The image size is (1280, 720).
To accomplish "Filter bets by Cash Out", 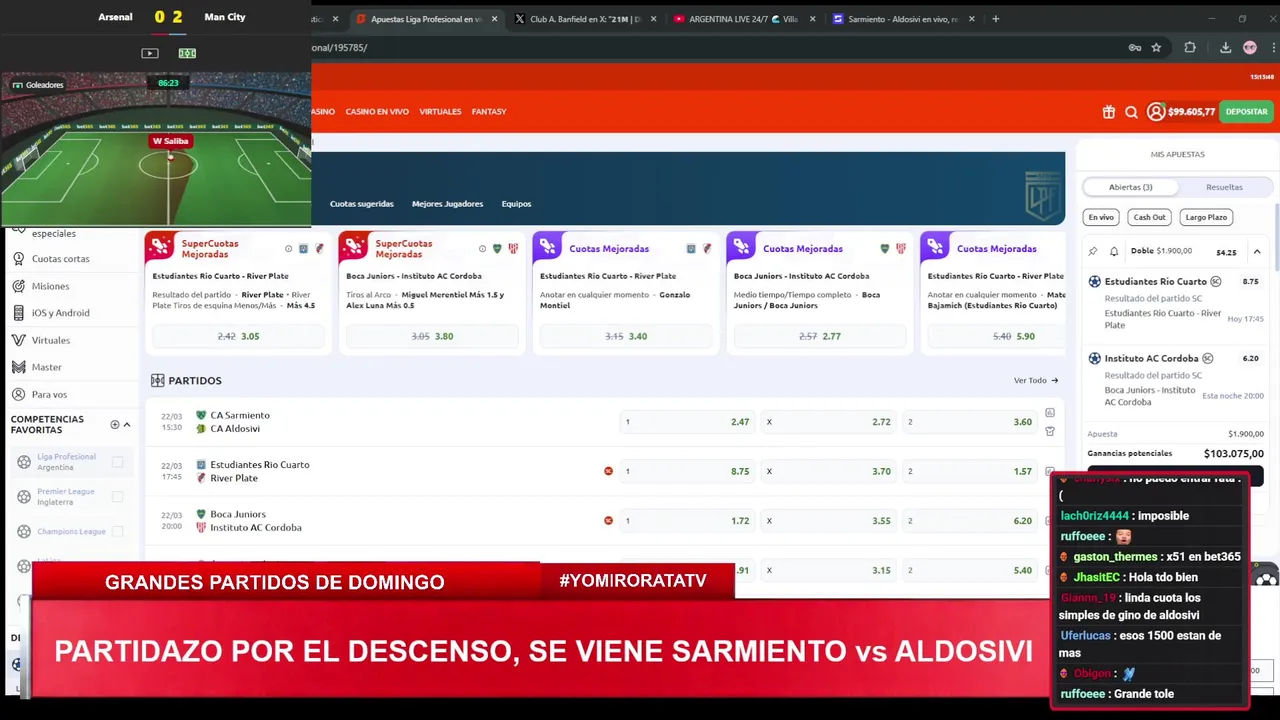I will [x=1149, y=217].
